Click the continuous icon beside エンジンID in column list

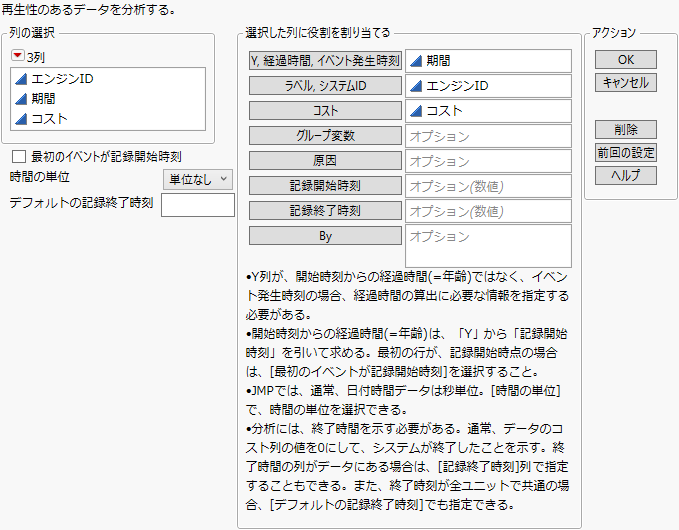21,79
